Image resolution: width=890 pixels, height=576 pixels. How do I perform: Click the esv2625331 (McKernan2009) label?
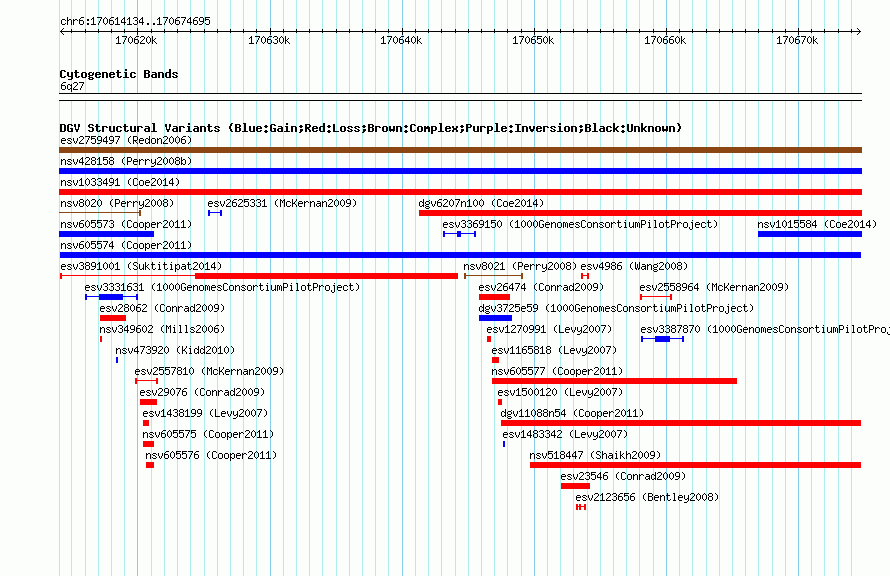point(282,203)
